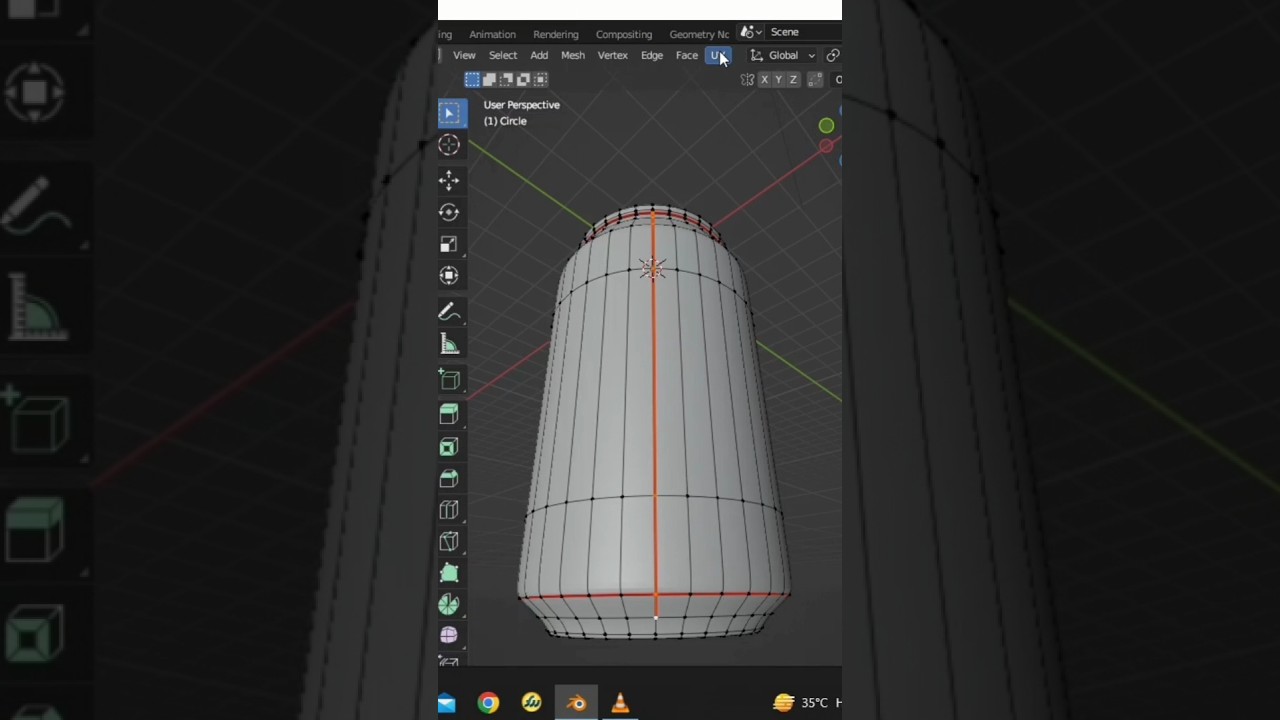Open the Vertex menu

point(613,56)
